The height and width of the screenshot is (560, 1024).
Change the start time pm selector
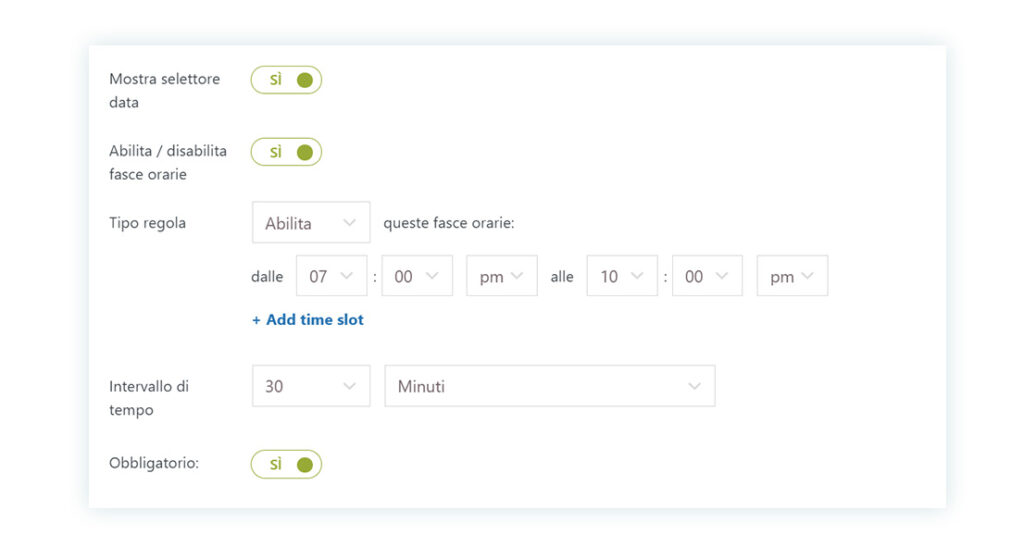click(x=502, y=276)
